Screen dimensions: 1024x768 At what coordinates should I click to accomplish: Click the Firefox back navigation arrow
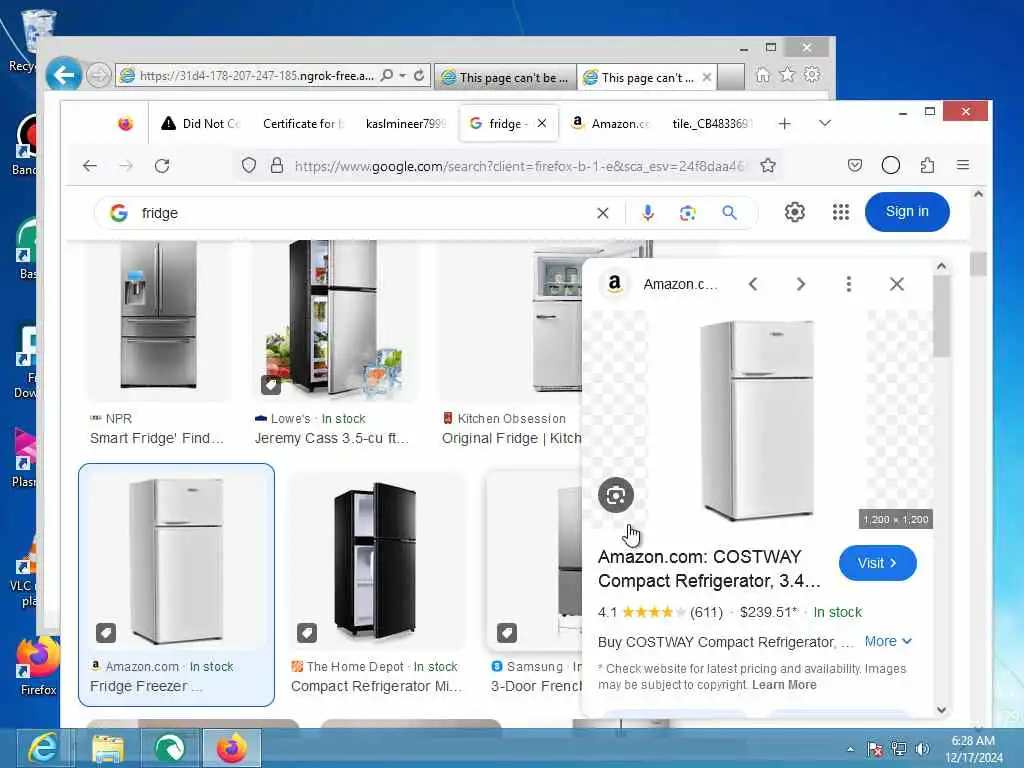pos(90,166)
